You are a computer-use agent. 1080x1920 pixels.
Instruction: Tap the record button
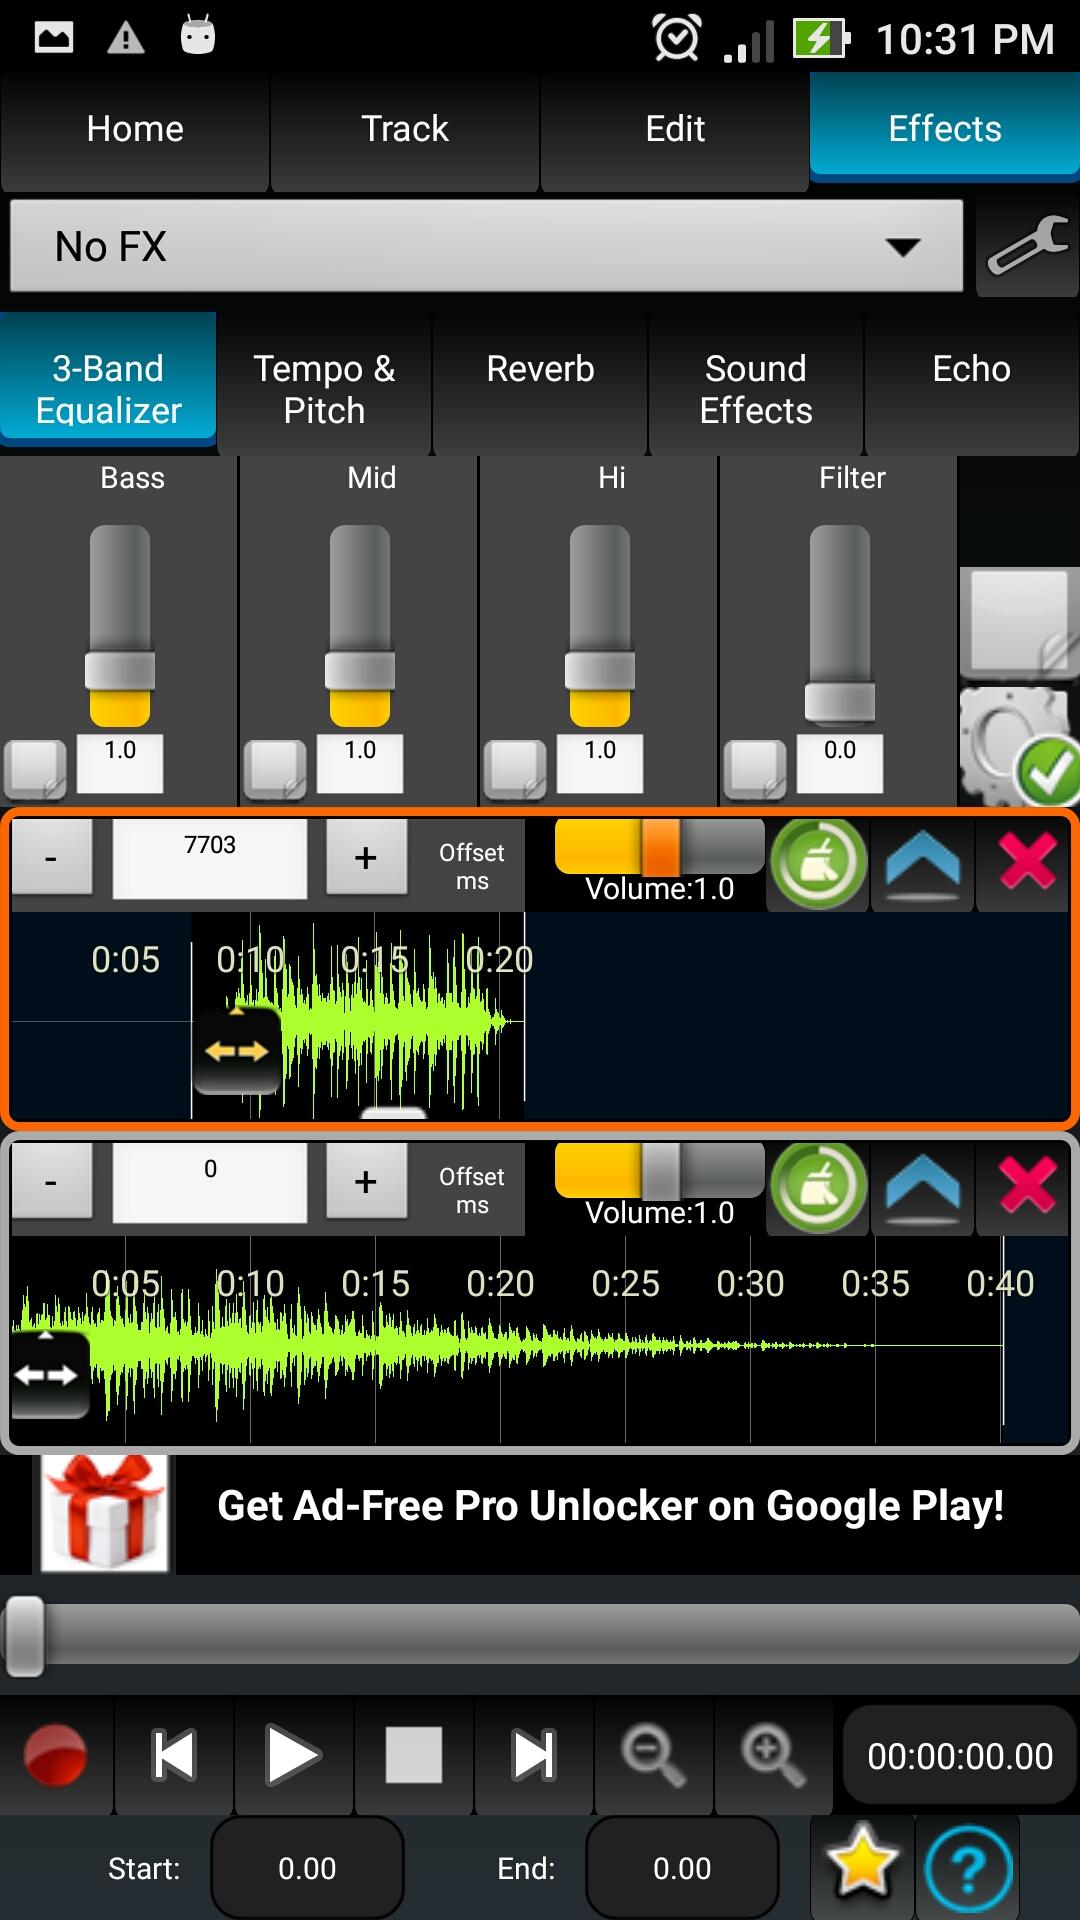pos(56,1755)
